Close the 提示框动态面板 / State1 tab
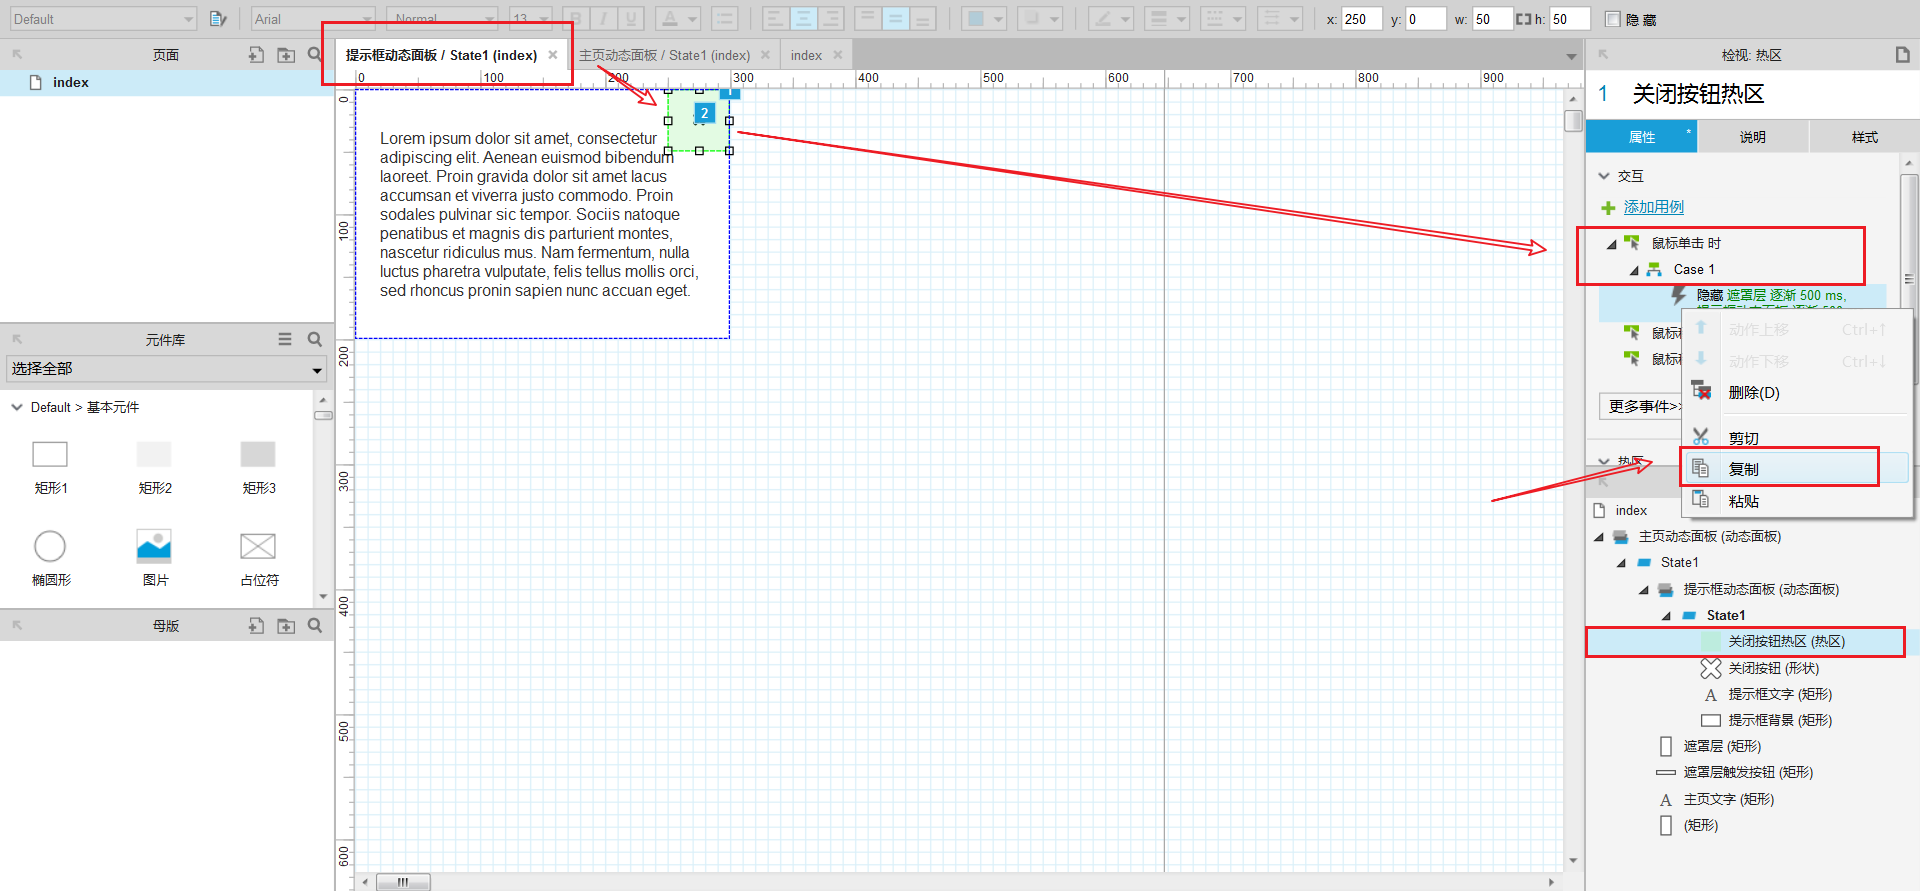 pyautogui.click(x=553, y=55)
